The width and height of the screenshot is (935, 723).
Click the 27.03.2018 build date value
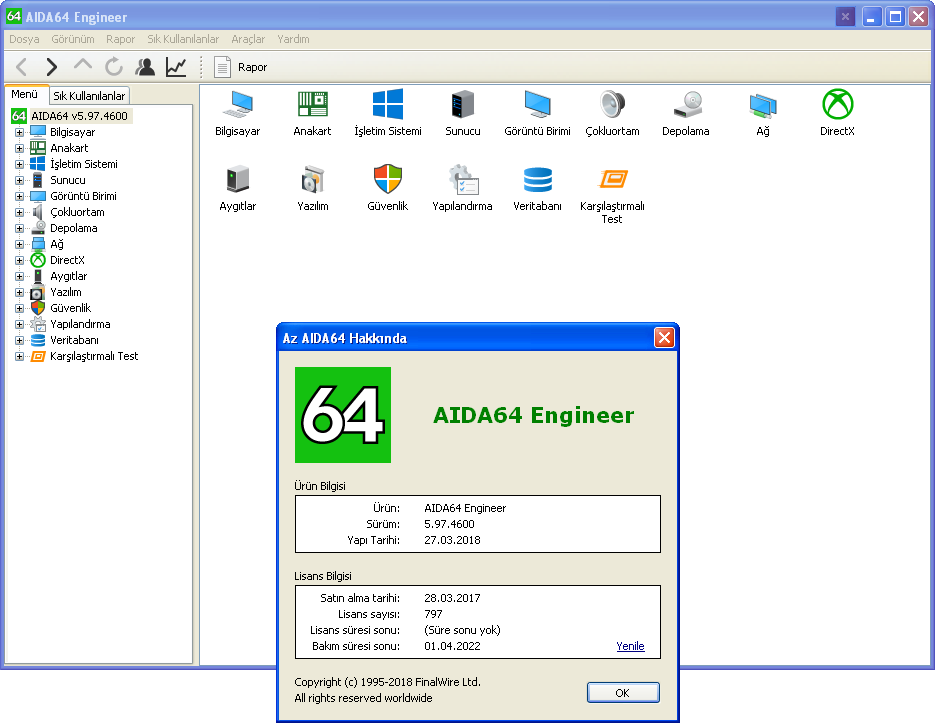(453, 540)
